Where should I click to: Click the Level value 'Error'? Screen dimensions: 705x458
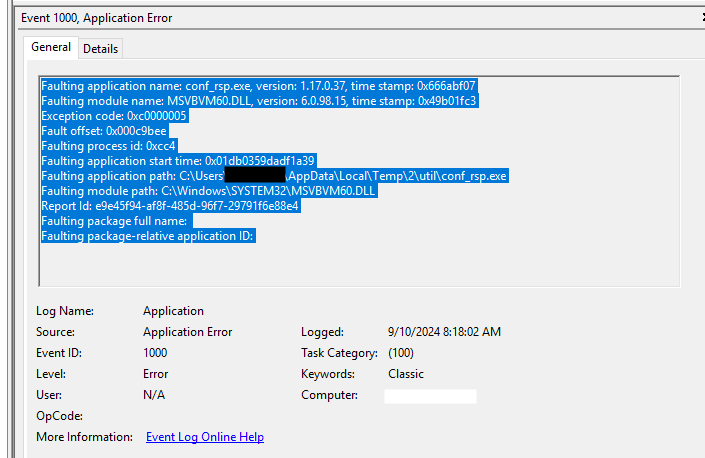click(x=156, y=374)
